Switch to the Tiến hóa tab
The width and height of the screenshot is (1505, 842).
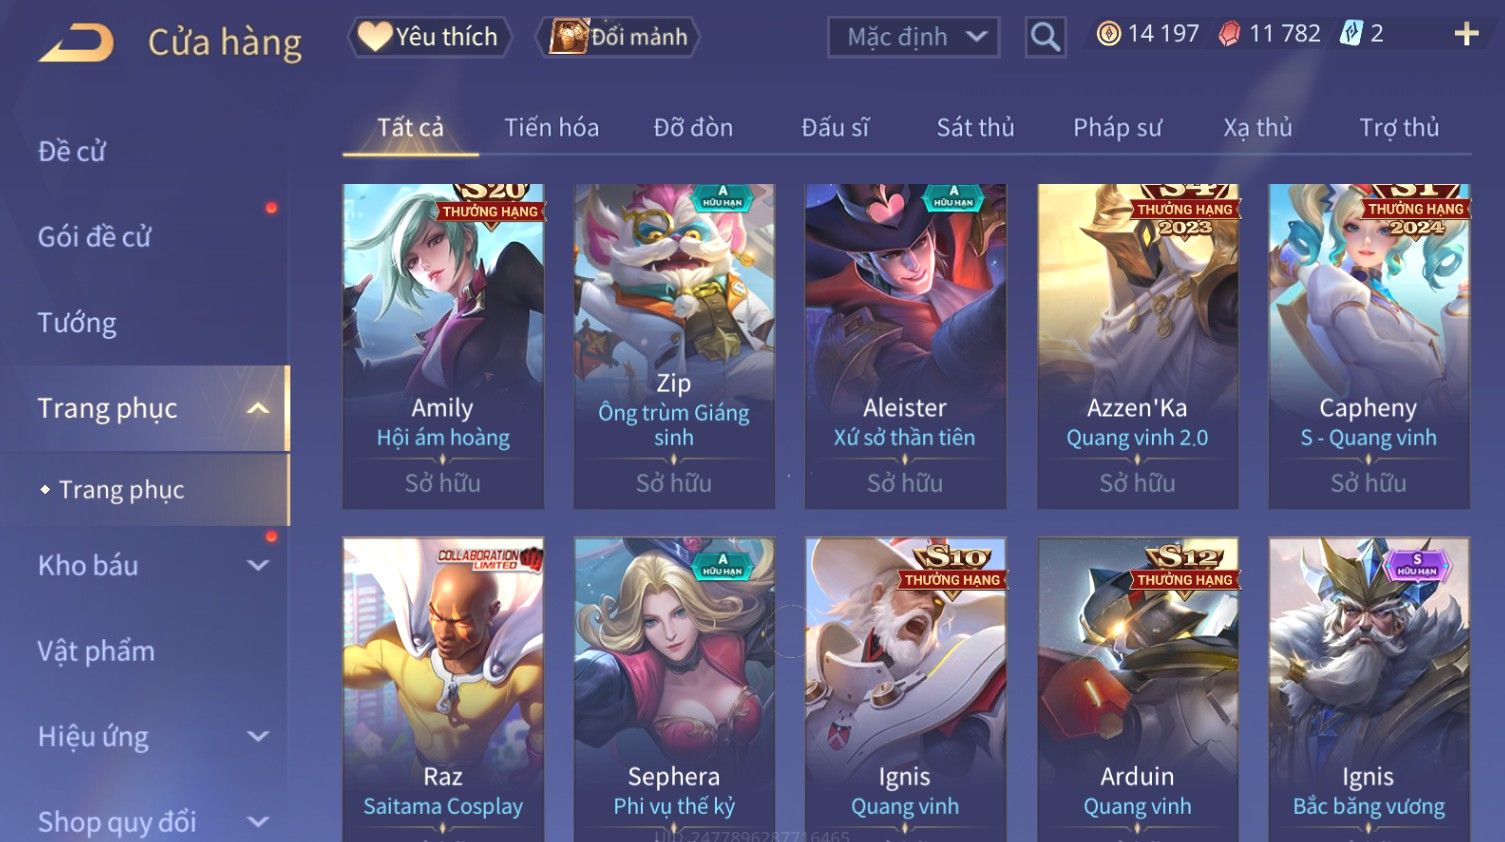coord(551,128)
